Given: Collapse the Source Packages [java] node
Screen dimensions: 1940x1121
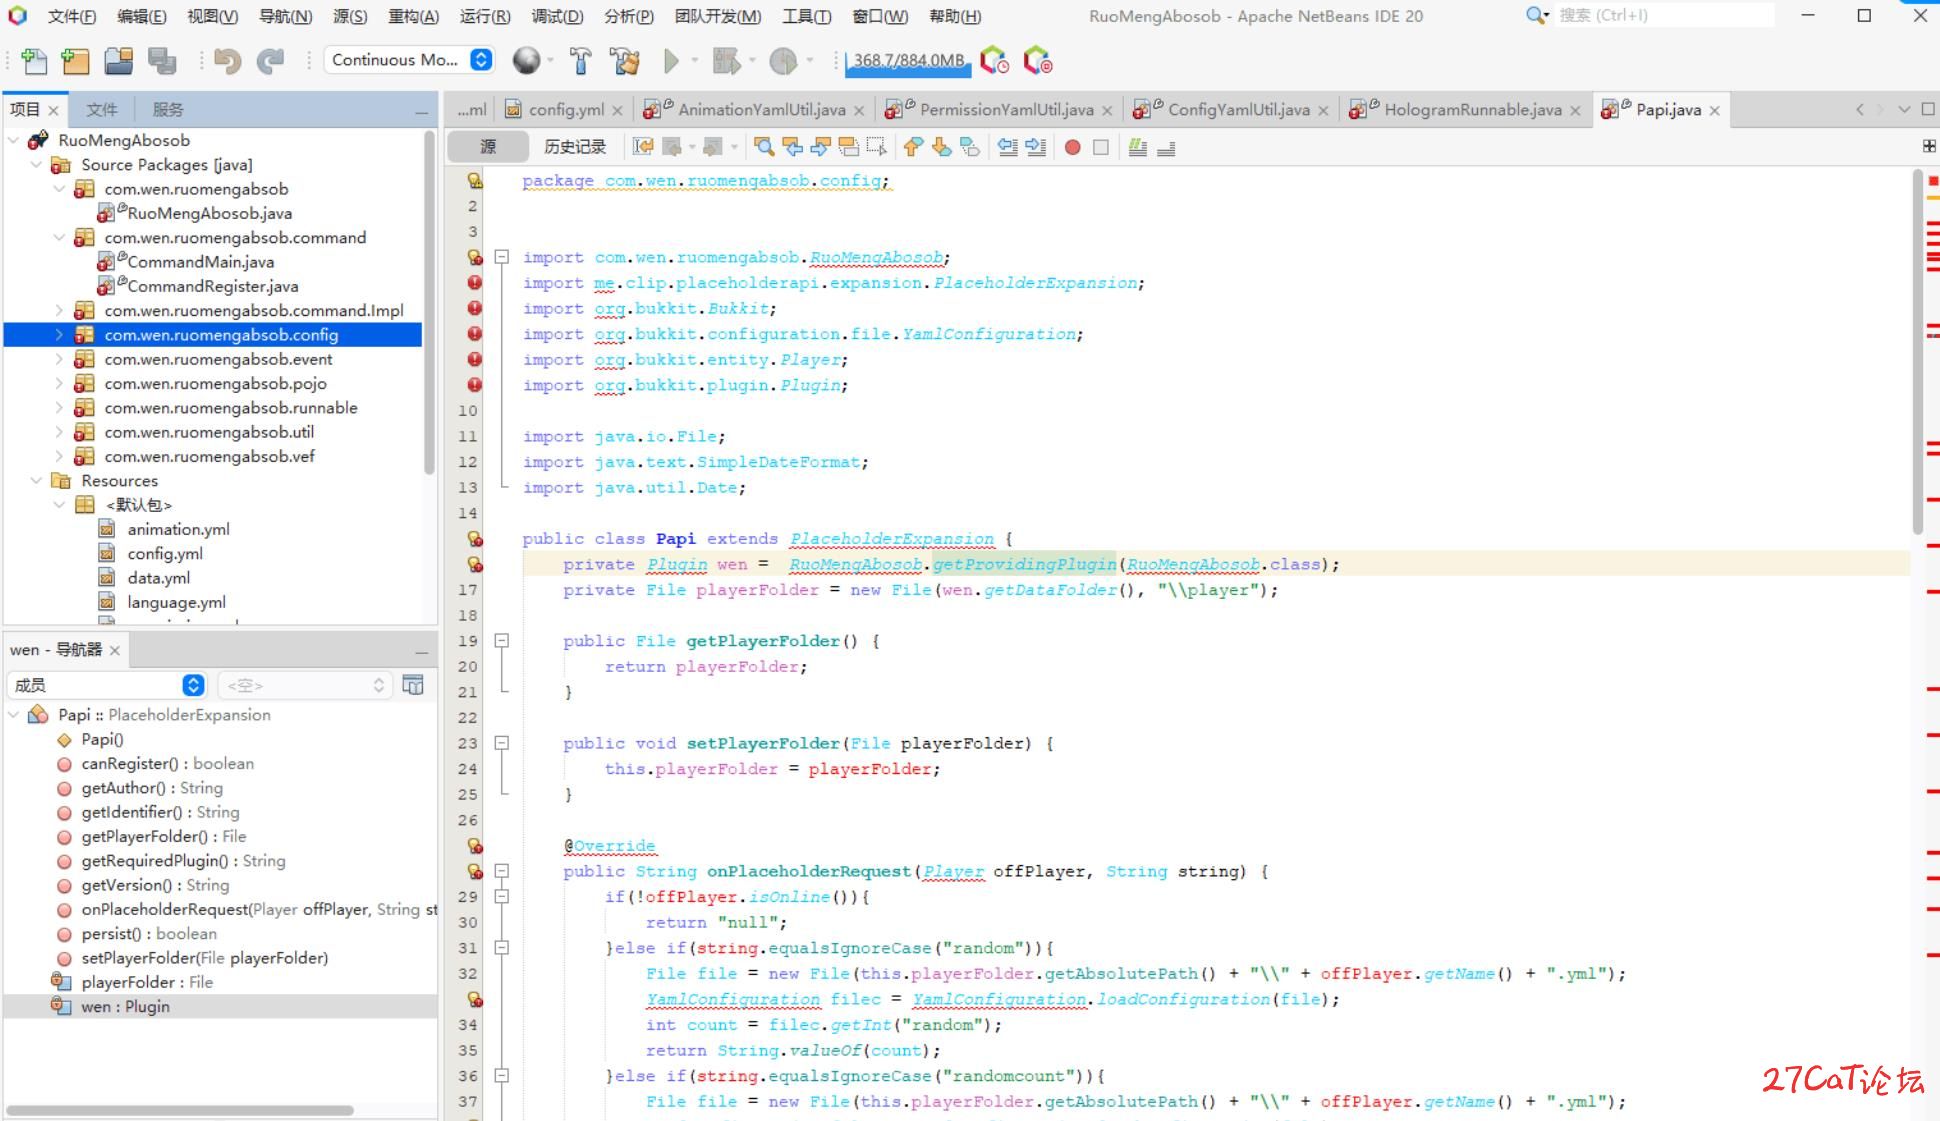Looking at the screenshot, I should (36, 165).
